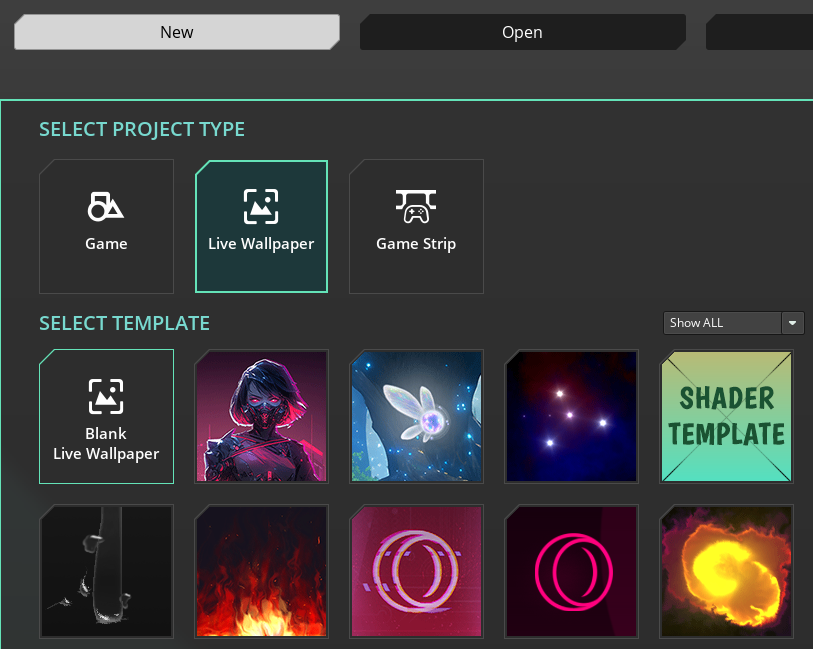Select the Live Wallpaper project type icon
813x649 pixels.
261,225
